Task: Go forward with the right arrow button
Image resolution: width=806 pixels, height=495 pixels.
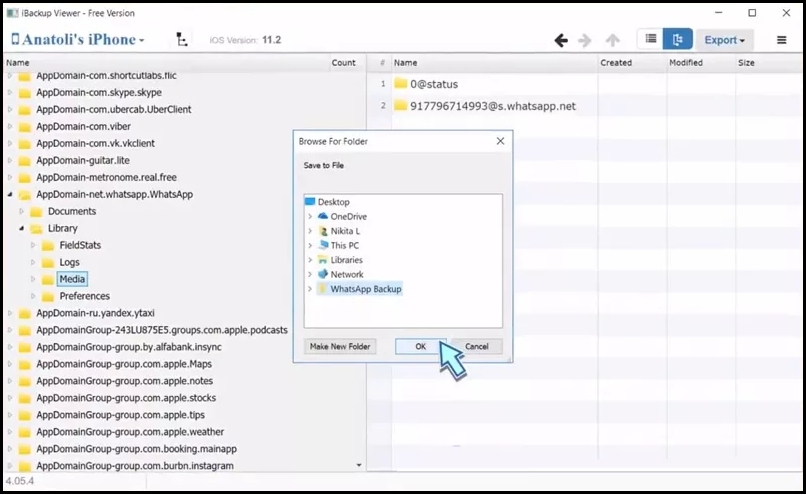Action: [x=585, y=40]
